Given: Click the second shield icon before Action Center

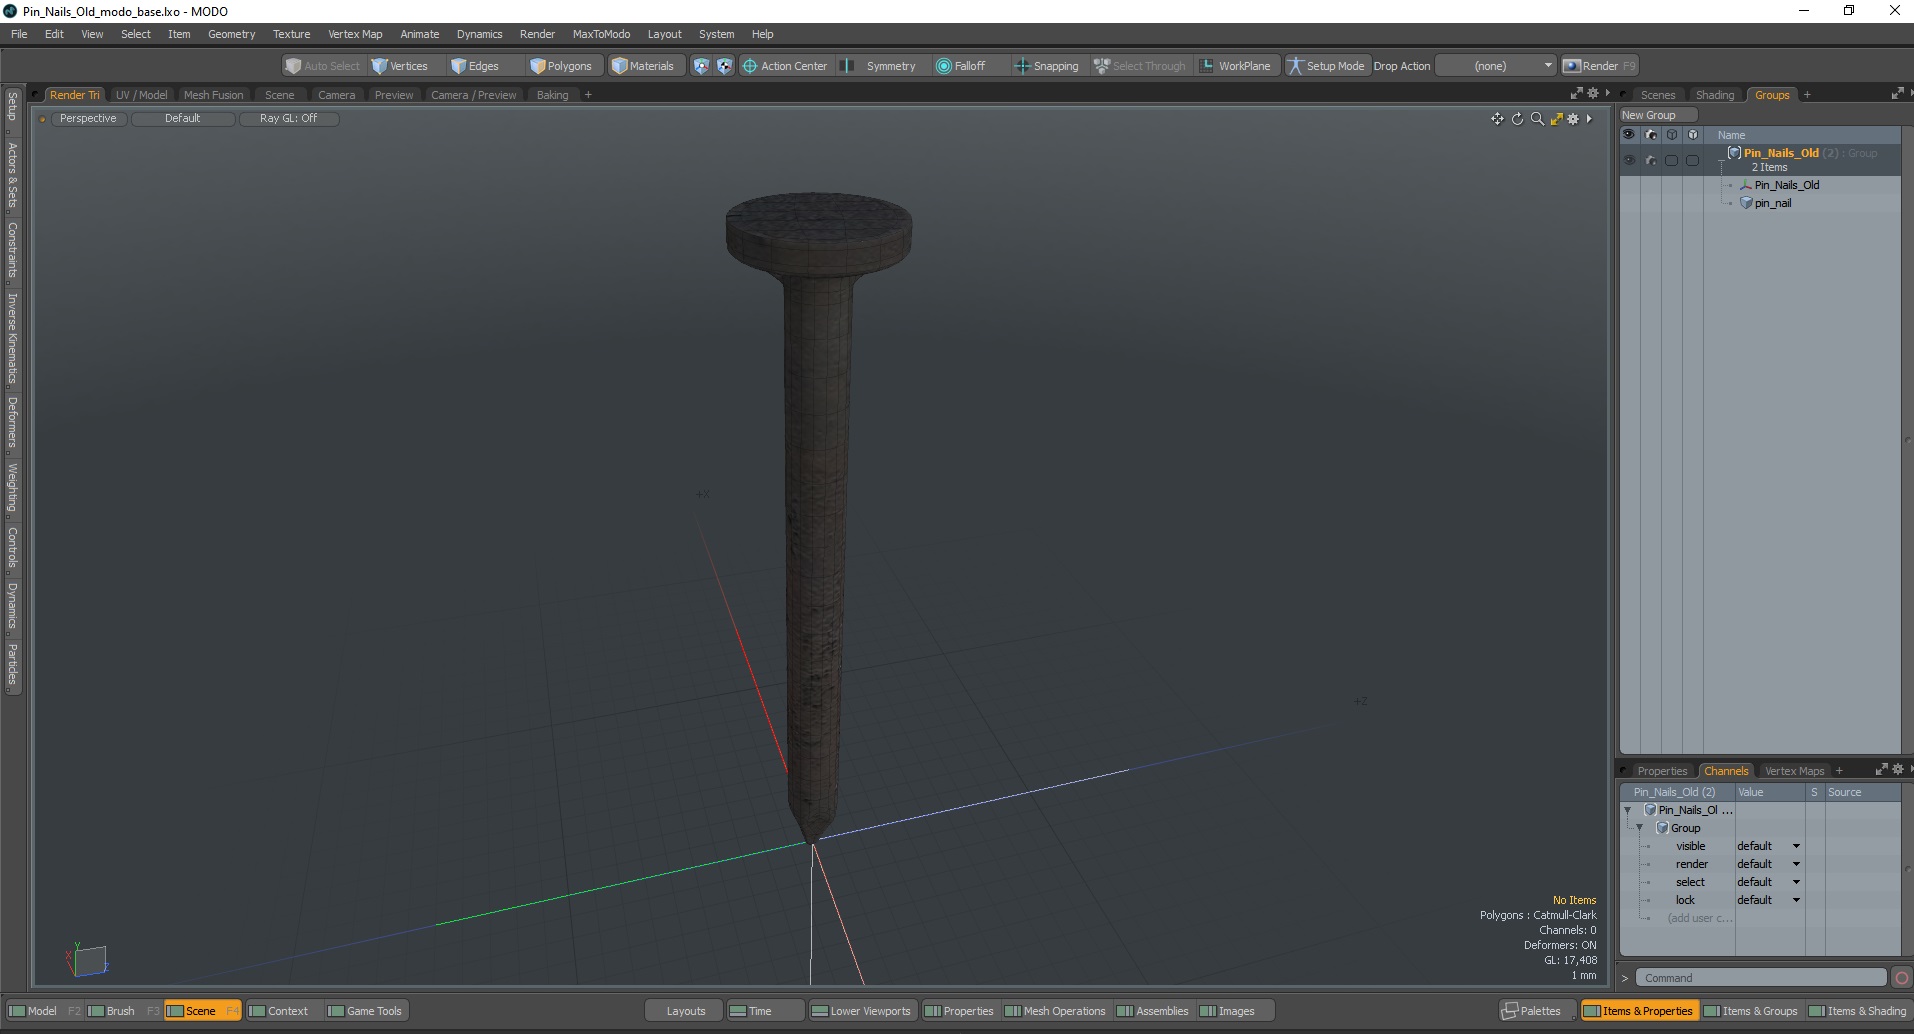Looking at the screenshot, I should (x=724, y=66).
